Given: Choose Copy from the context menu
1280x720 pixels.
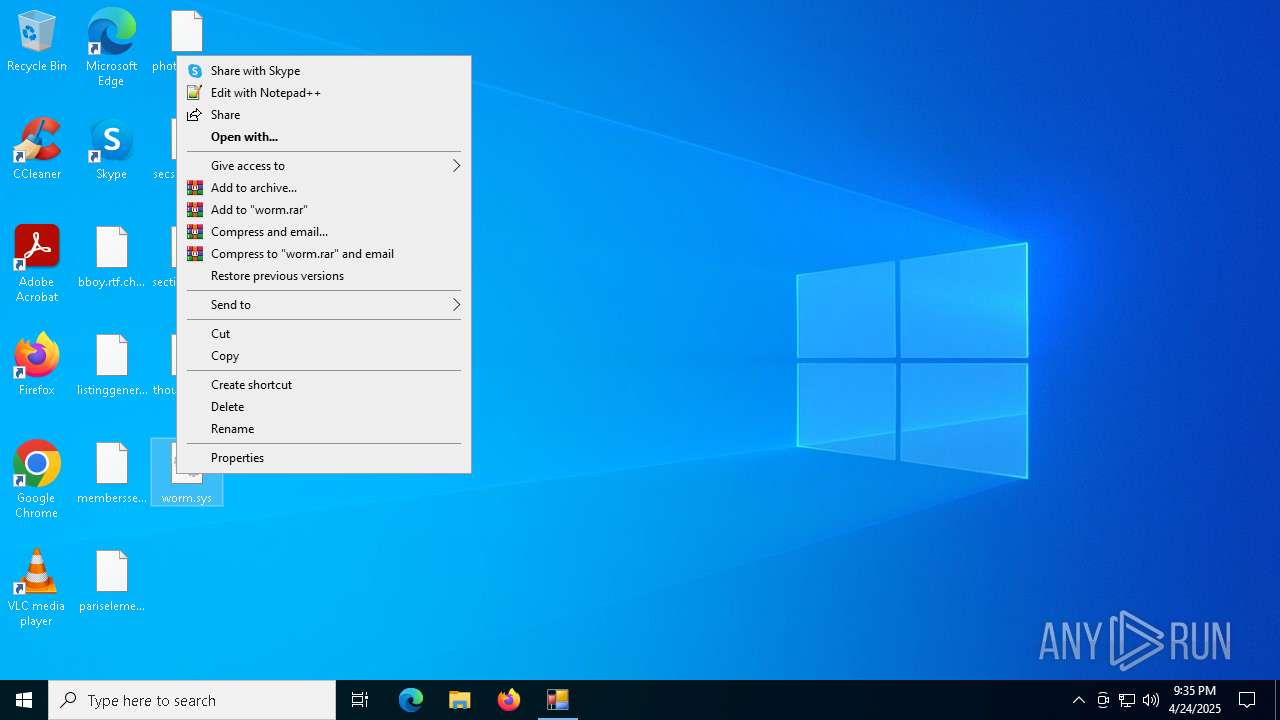Looking at the screenshot, I should pyautogui.click(x=324, y=356).
